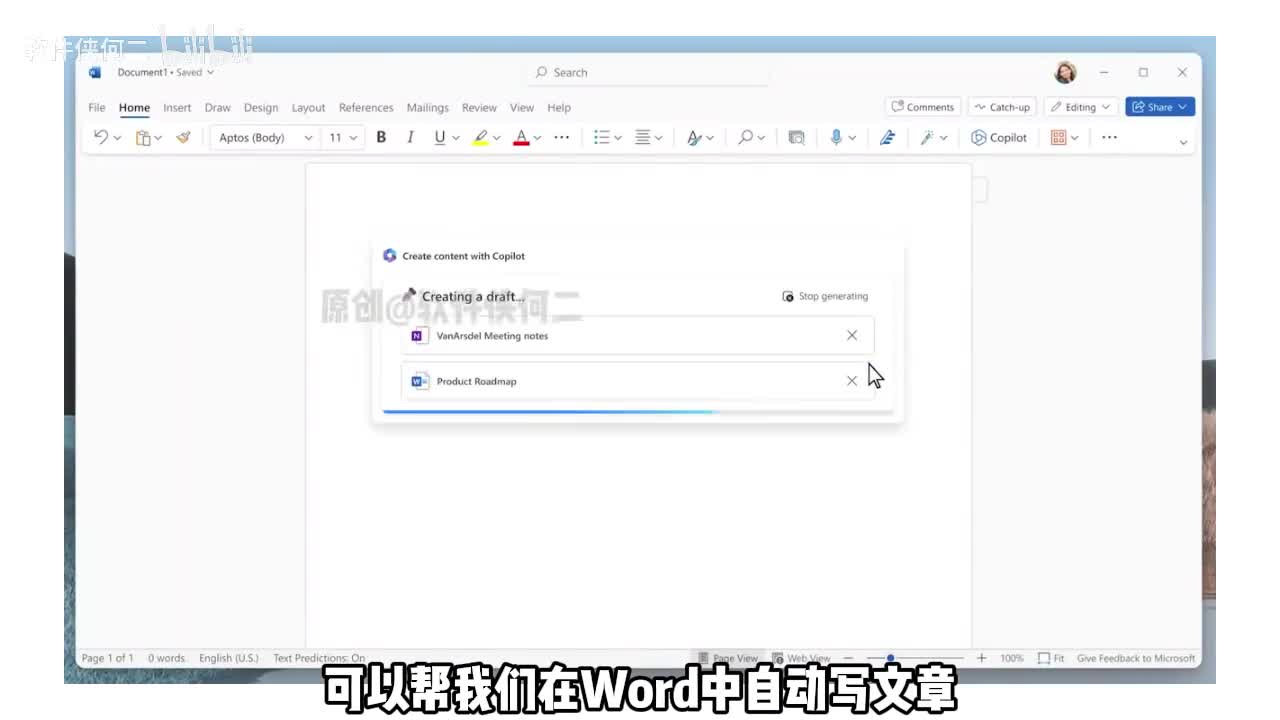The image size is (1280, 720).
Task: Stop generating the Copilot draft
Action: [x=825, y=296]
